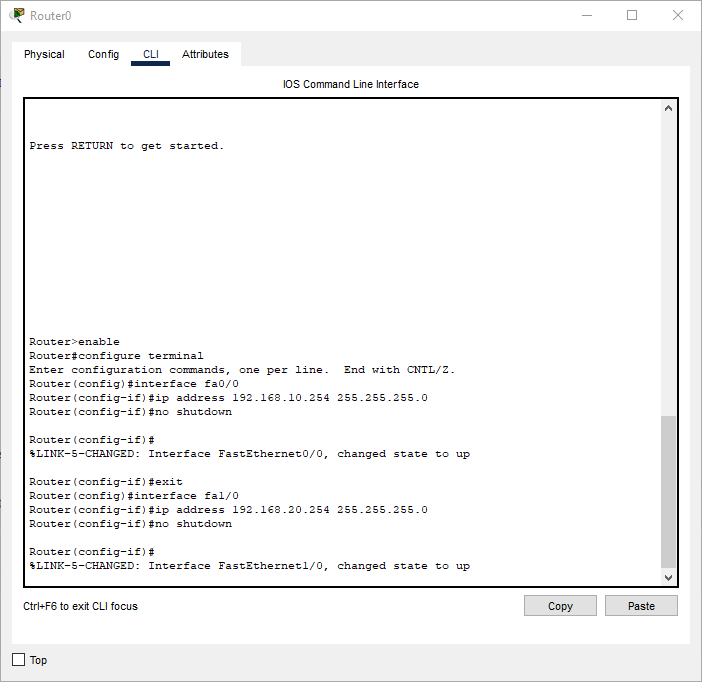Click the last Router(config-if)# prompt line
This screenshot has width=702, height=682.
[92, 552]
